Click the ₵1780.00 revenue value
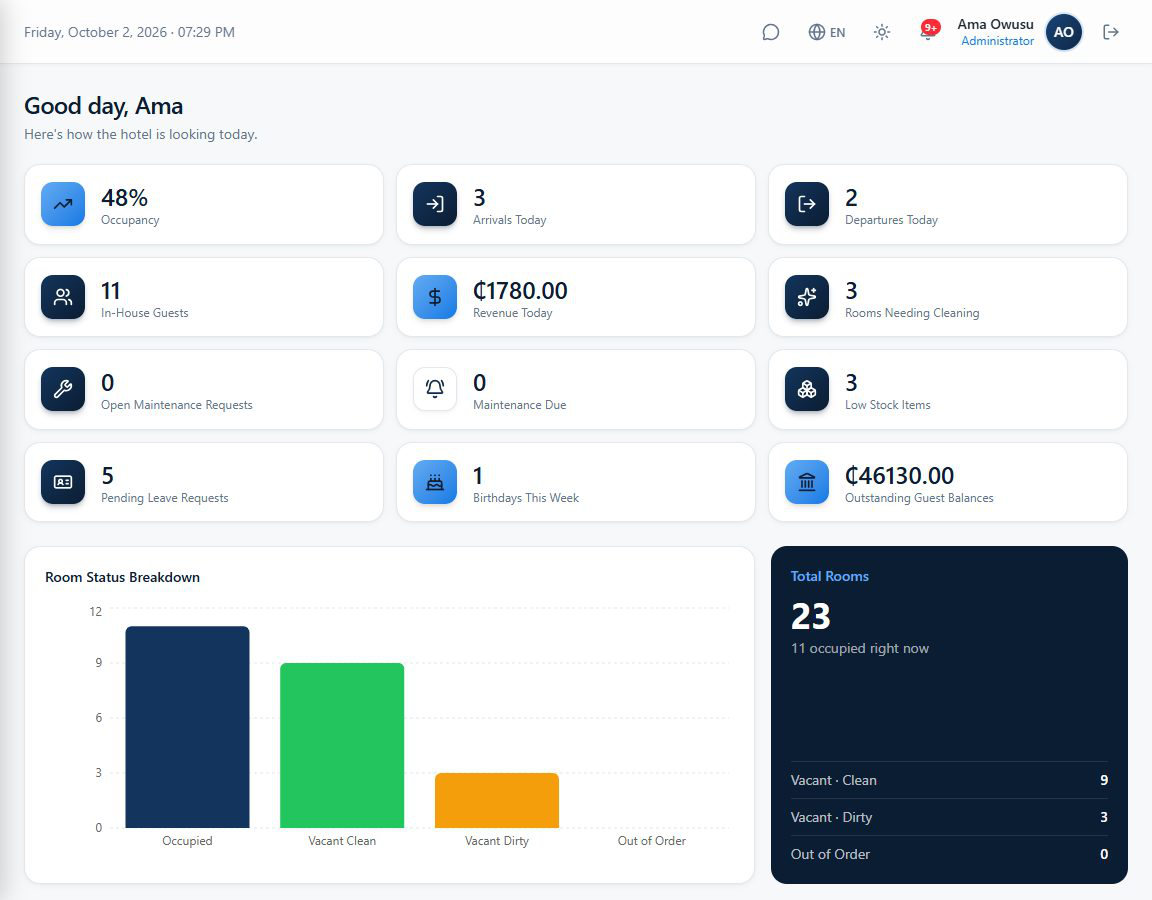 pyautogui.click(x=520, y=291)
